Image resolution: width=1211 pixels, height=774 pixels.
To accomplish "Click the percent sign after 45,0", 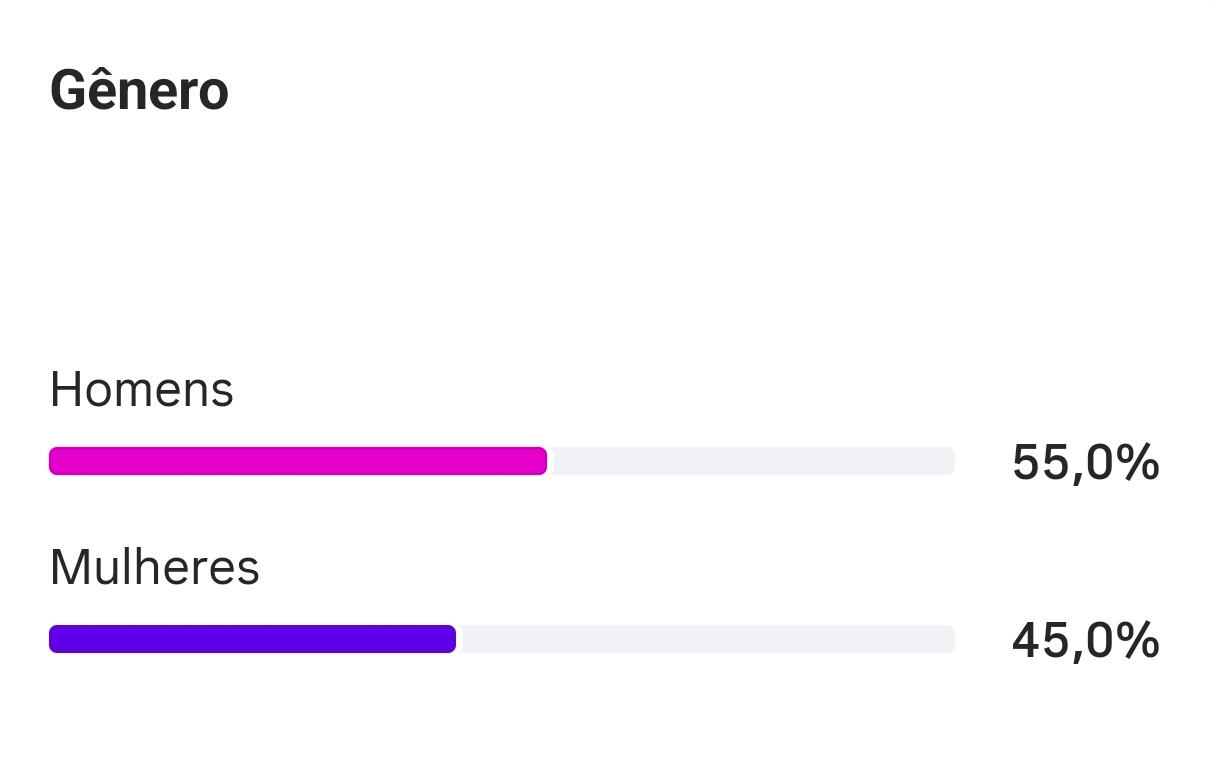I will 1140,641.
